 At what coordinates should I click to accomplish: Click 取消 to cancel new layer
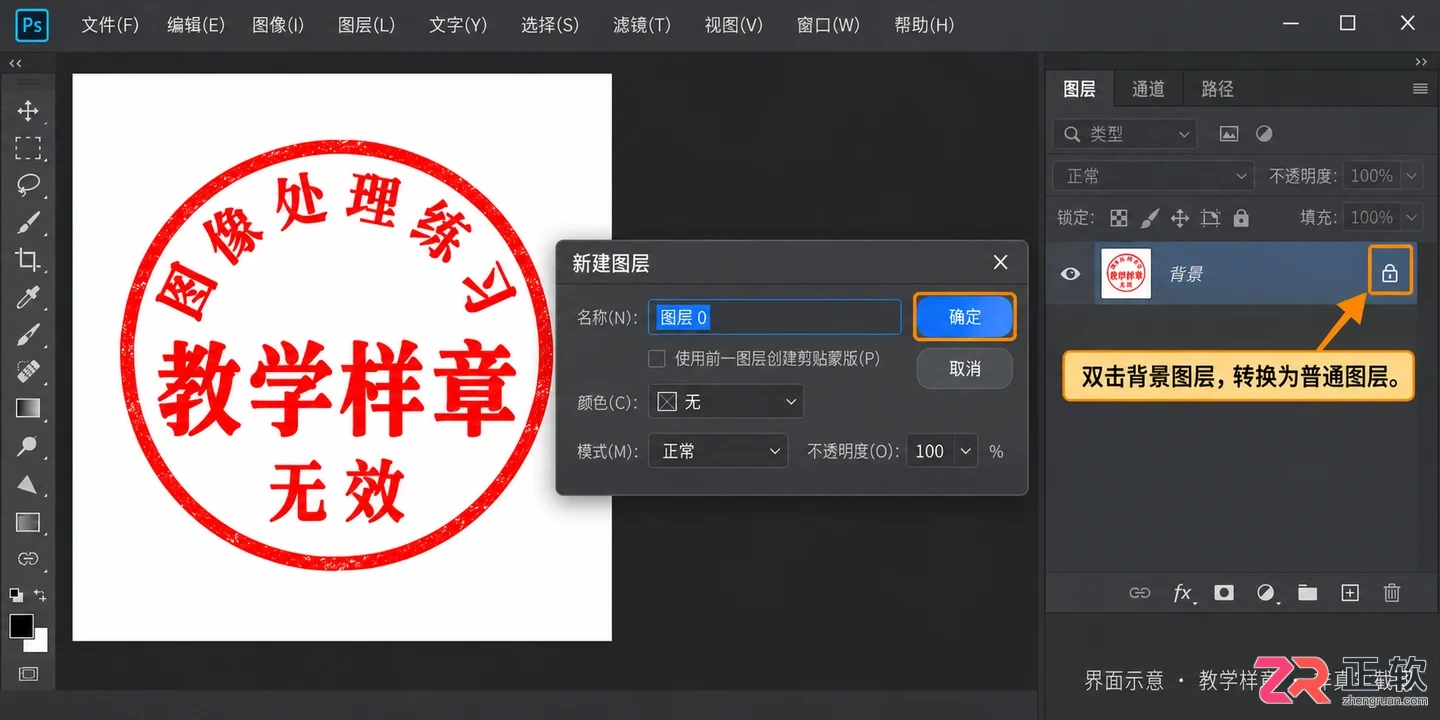pos(965,369)
